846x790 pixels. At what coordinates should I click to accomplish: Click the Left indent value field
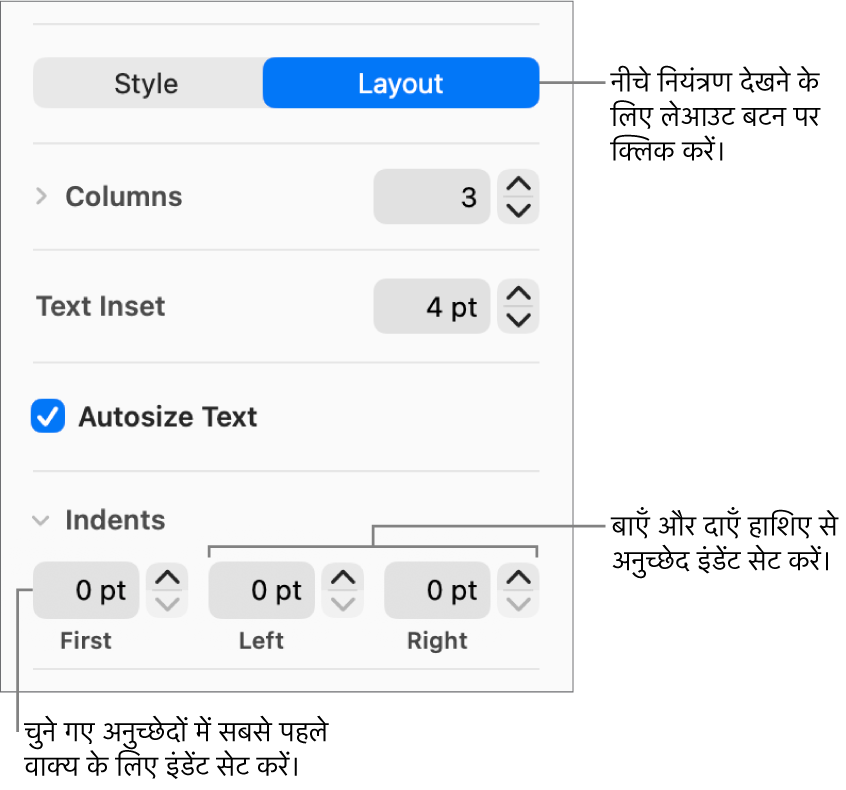tap(261, 590)
